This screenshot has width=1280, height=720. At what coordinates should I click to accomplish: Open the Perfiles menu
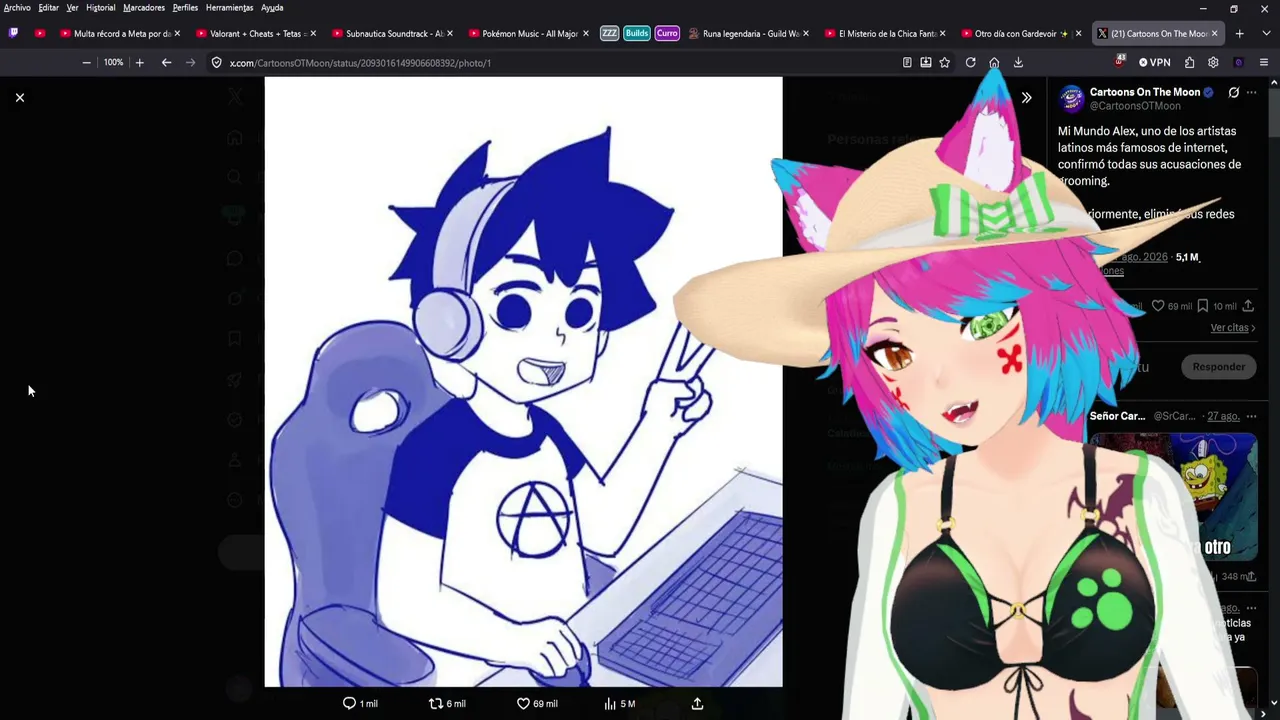pos(185,8)
